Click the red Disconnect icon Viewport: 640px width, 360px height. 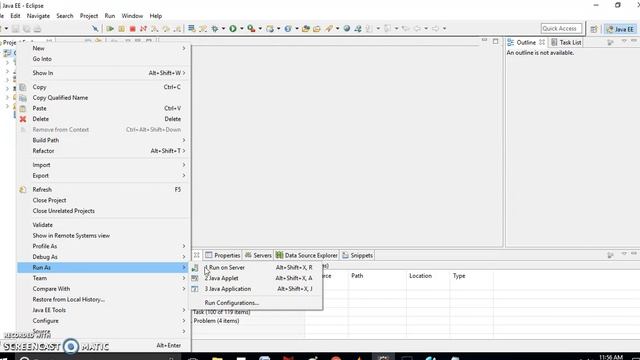click(x=143, y=29)
